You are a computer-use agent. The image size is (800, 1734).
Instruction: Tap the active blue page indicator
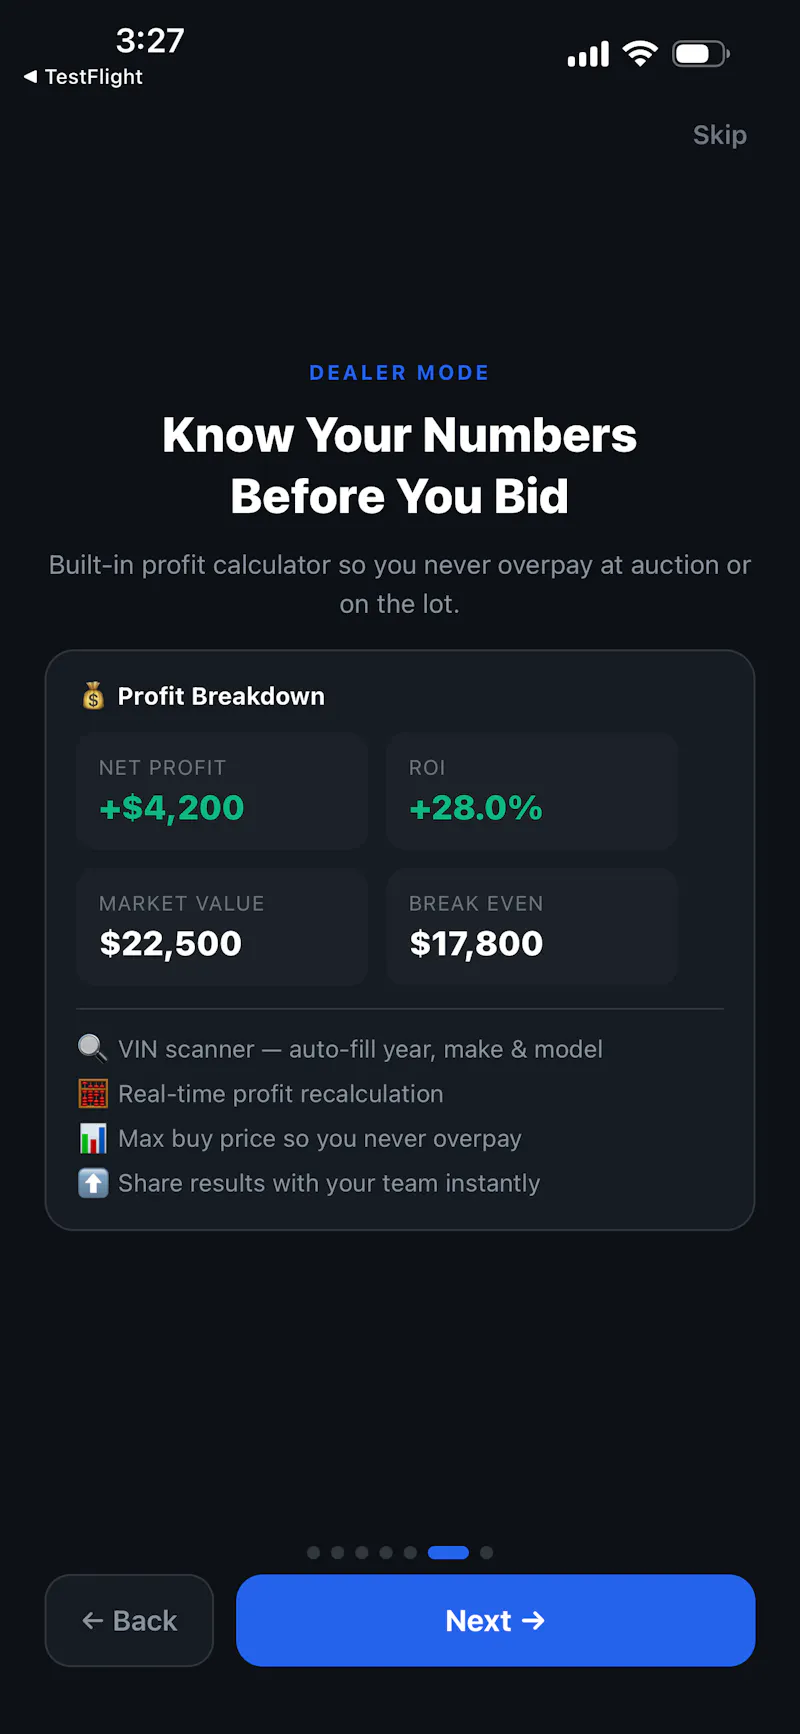click(448, 1552)
